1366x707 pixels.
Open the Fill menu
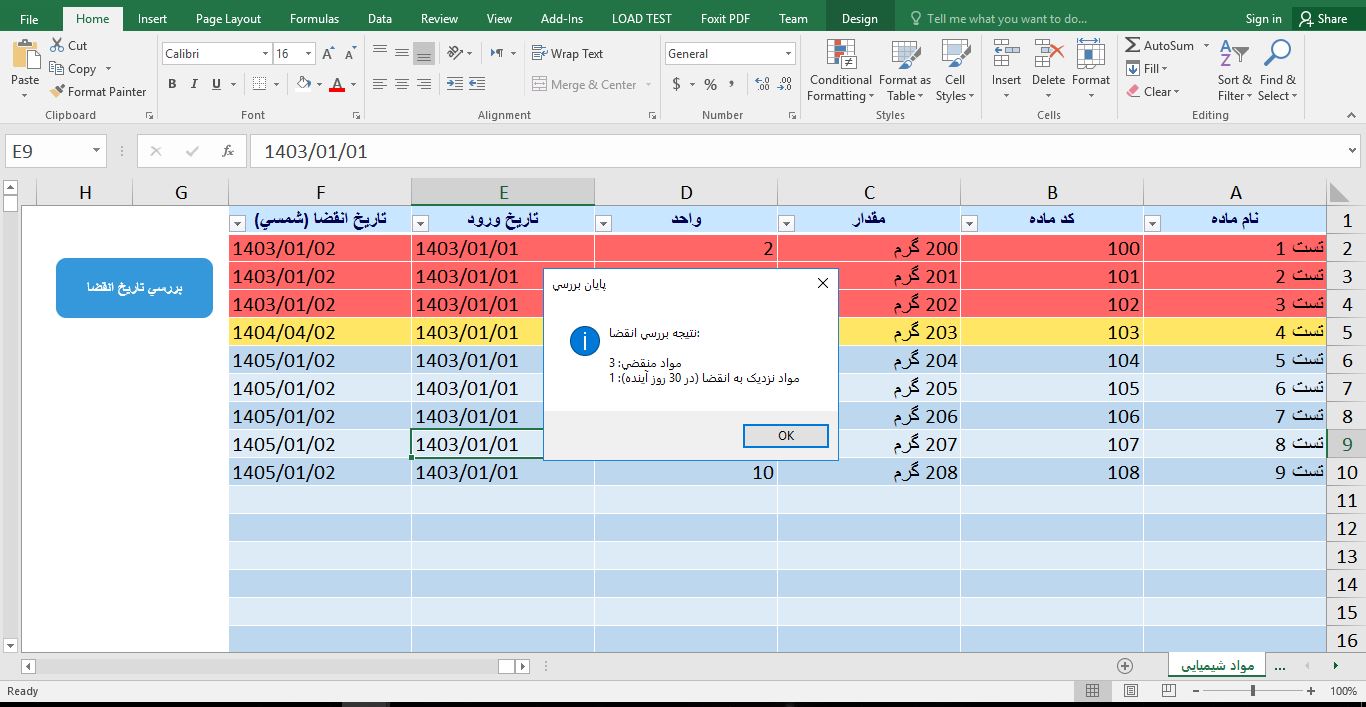click(x=1146, y=68)
